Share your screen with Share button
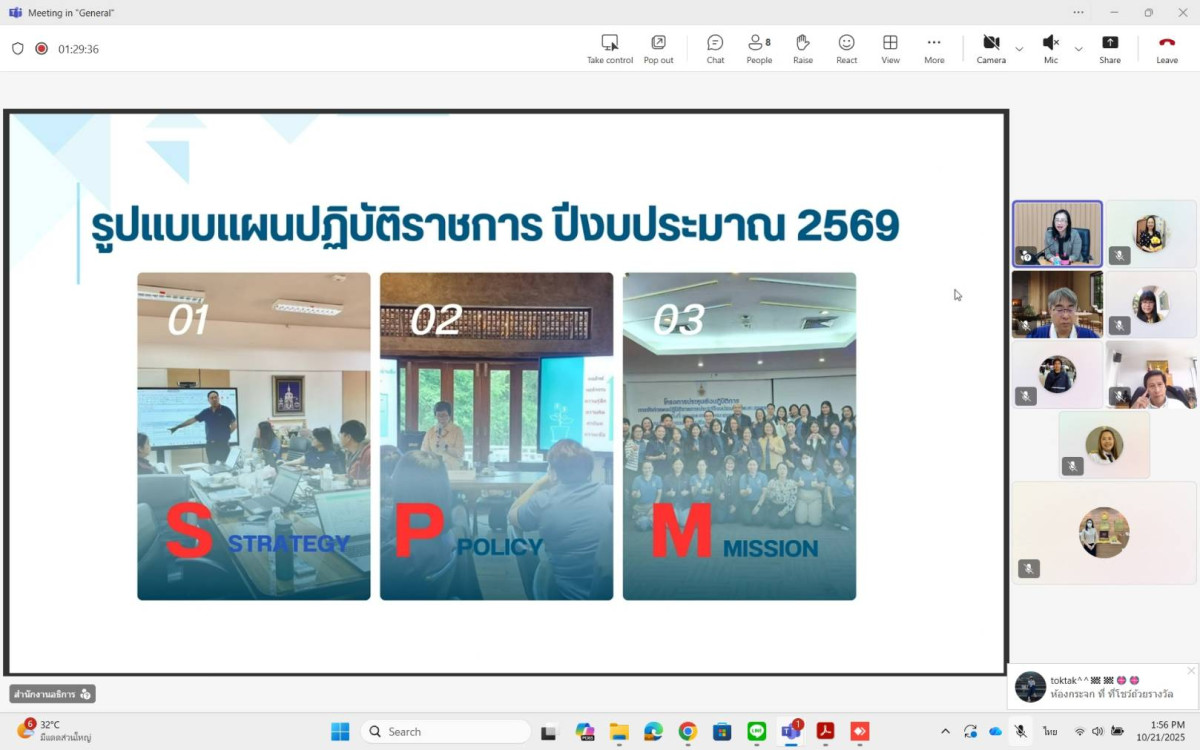 1110,48
